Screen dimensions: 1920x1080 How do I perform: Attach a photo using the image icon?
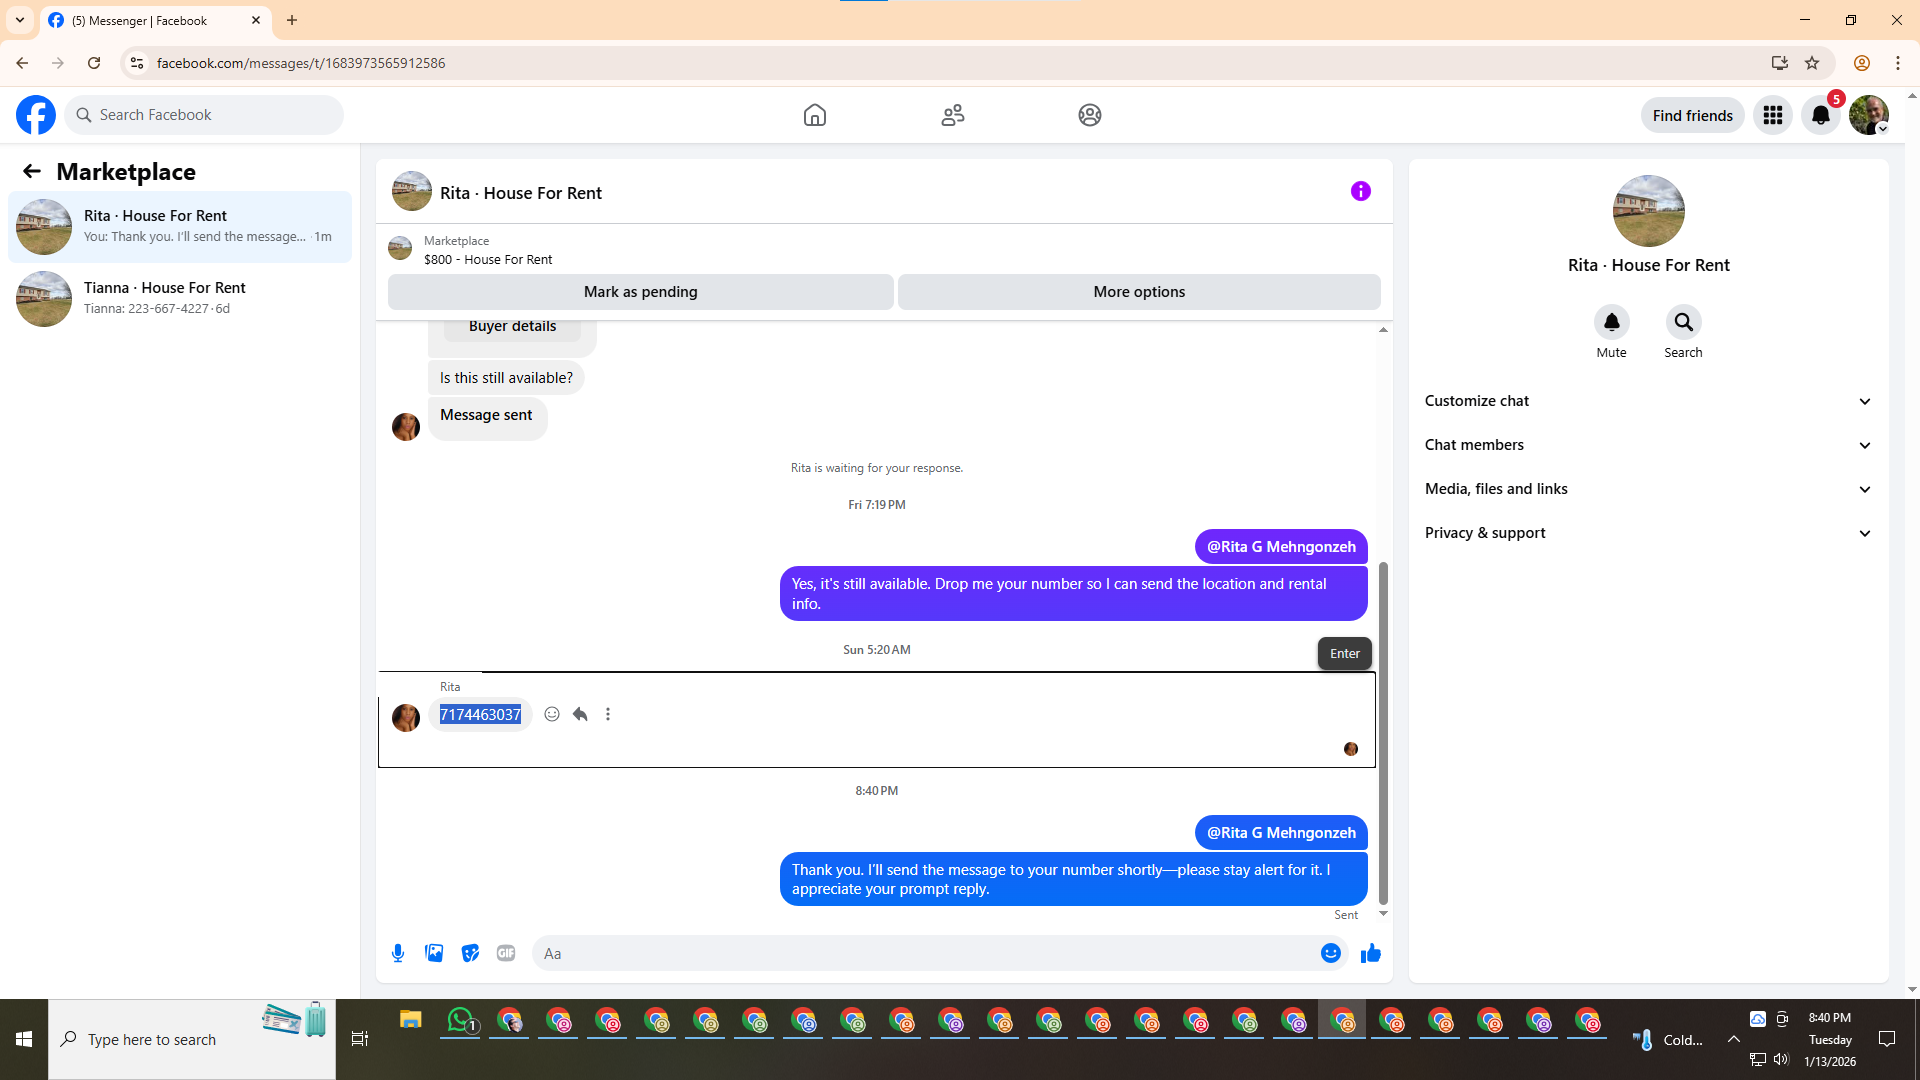click(x=434, y=953)
